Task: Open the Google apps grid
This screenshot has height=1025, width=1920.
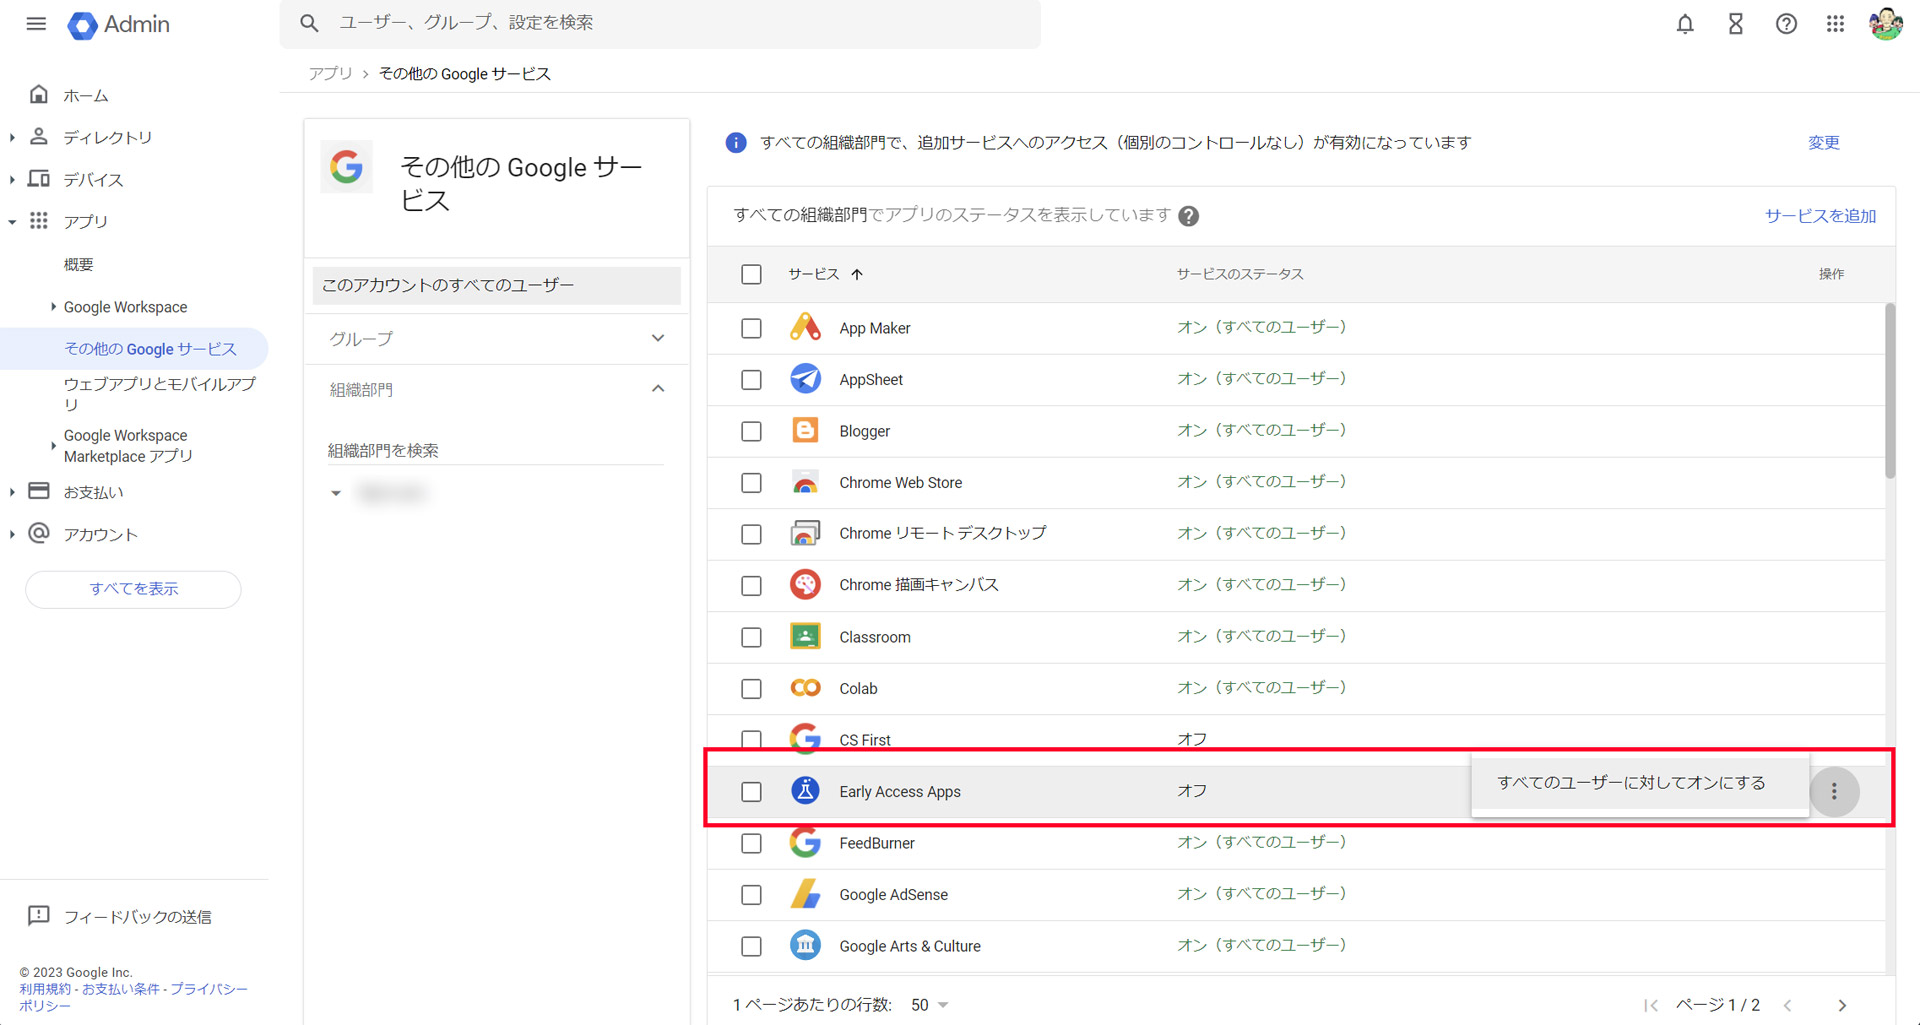Action: (1835, 24)
